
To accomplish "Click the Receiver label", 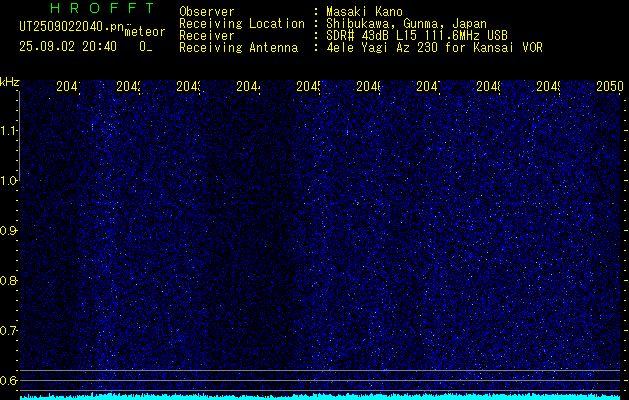I will tap(207, 36).
